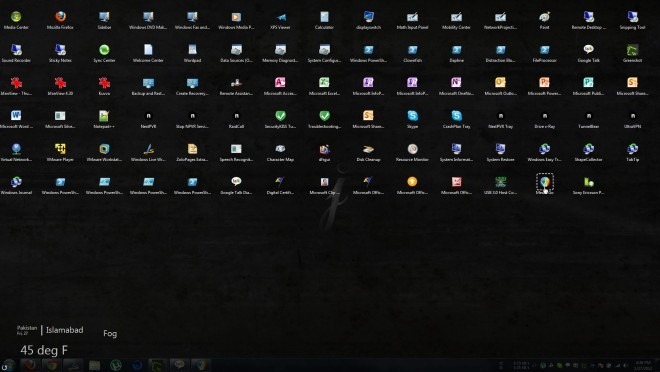This screenshot has height=372, width=660.
Task: Select the Resource Monitor icon
Action: pyautogui.click(x=412, y=152)
